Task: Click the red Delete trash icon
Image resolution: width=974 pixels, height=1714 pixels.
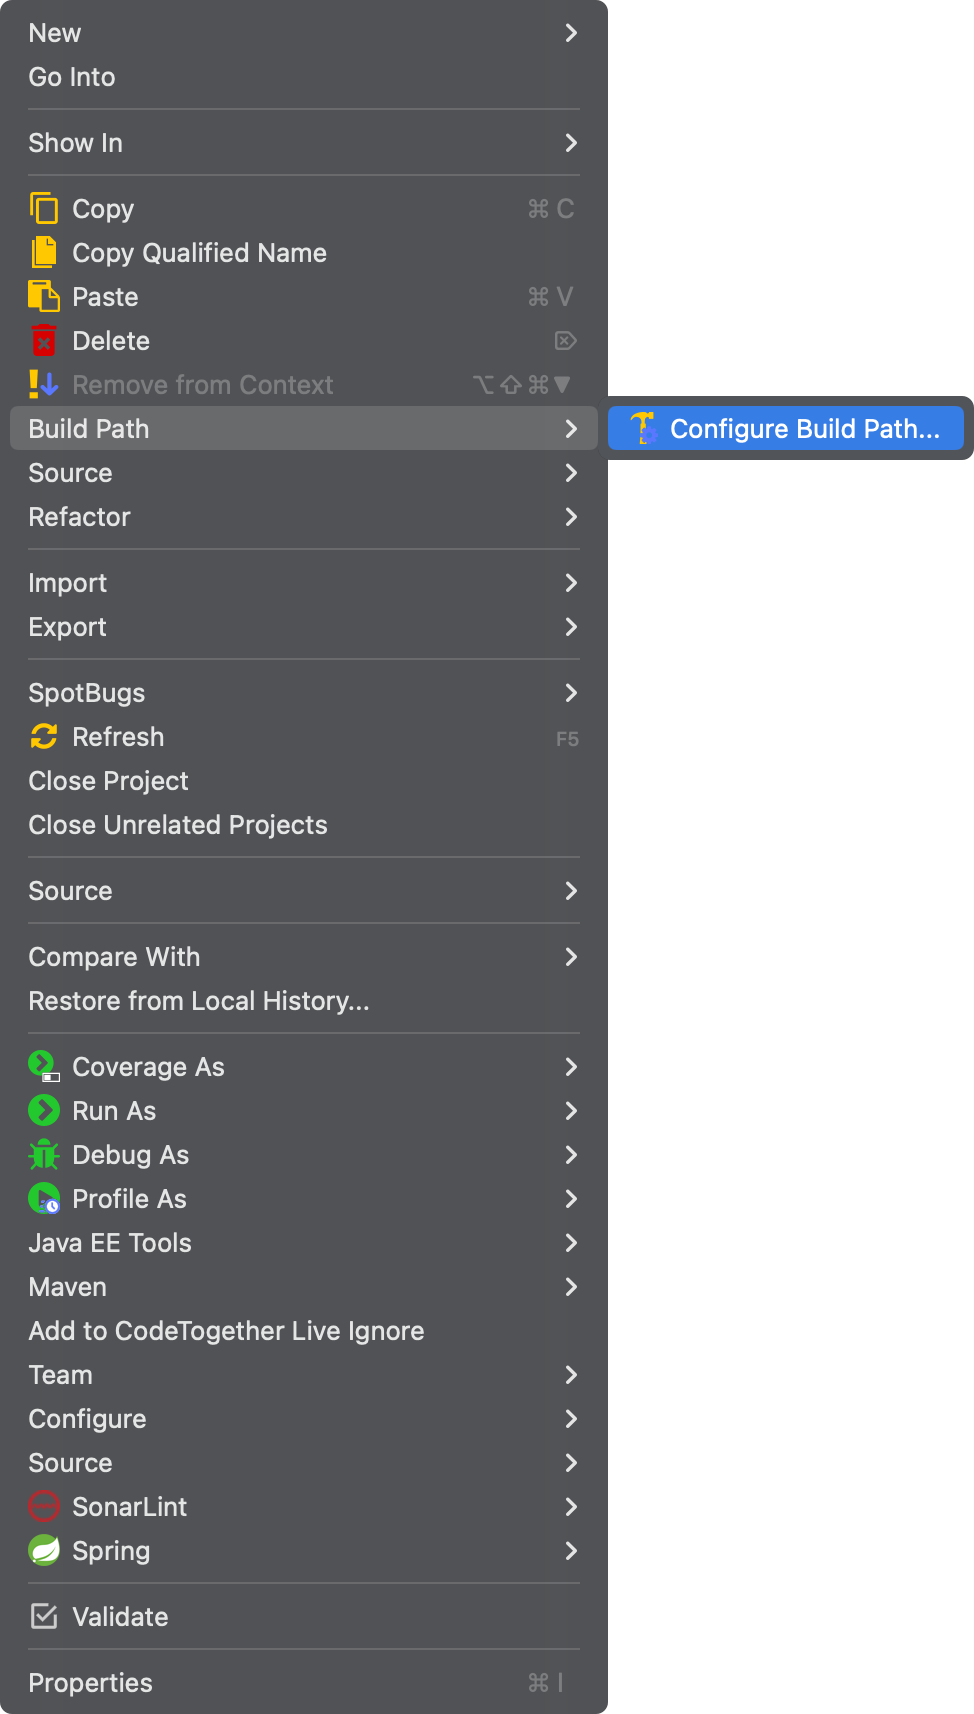Action: click(43, 341)
